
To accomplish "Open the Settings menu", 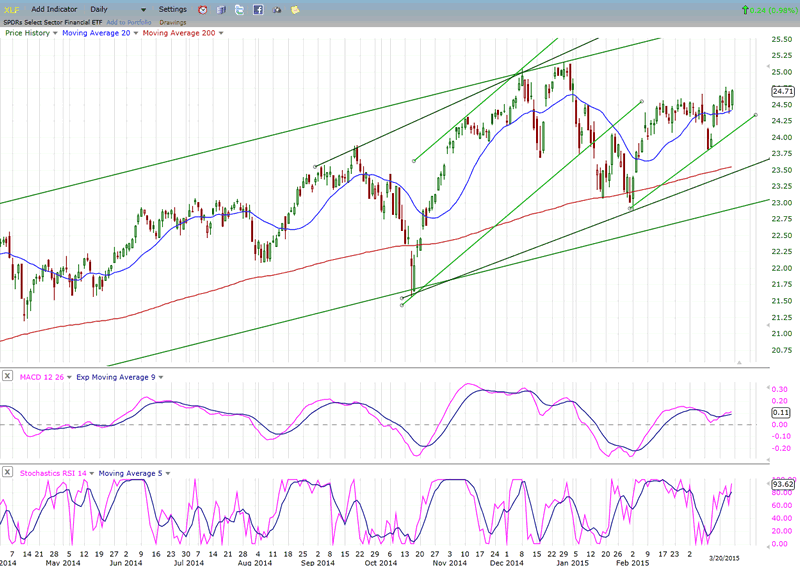I will pos(172,9).
